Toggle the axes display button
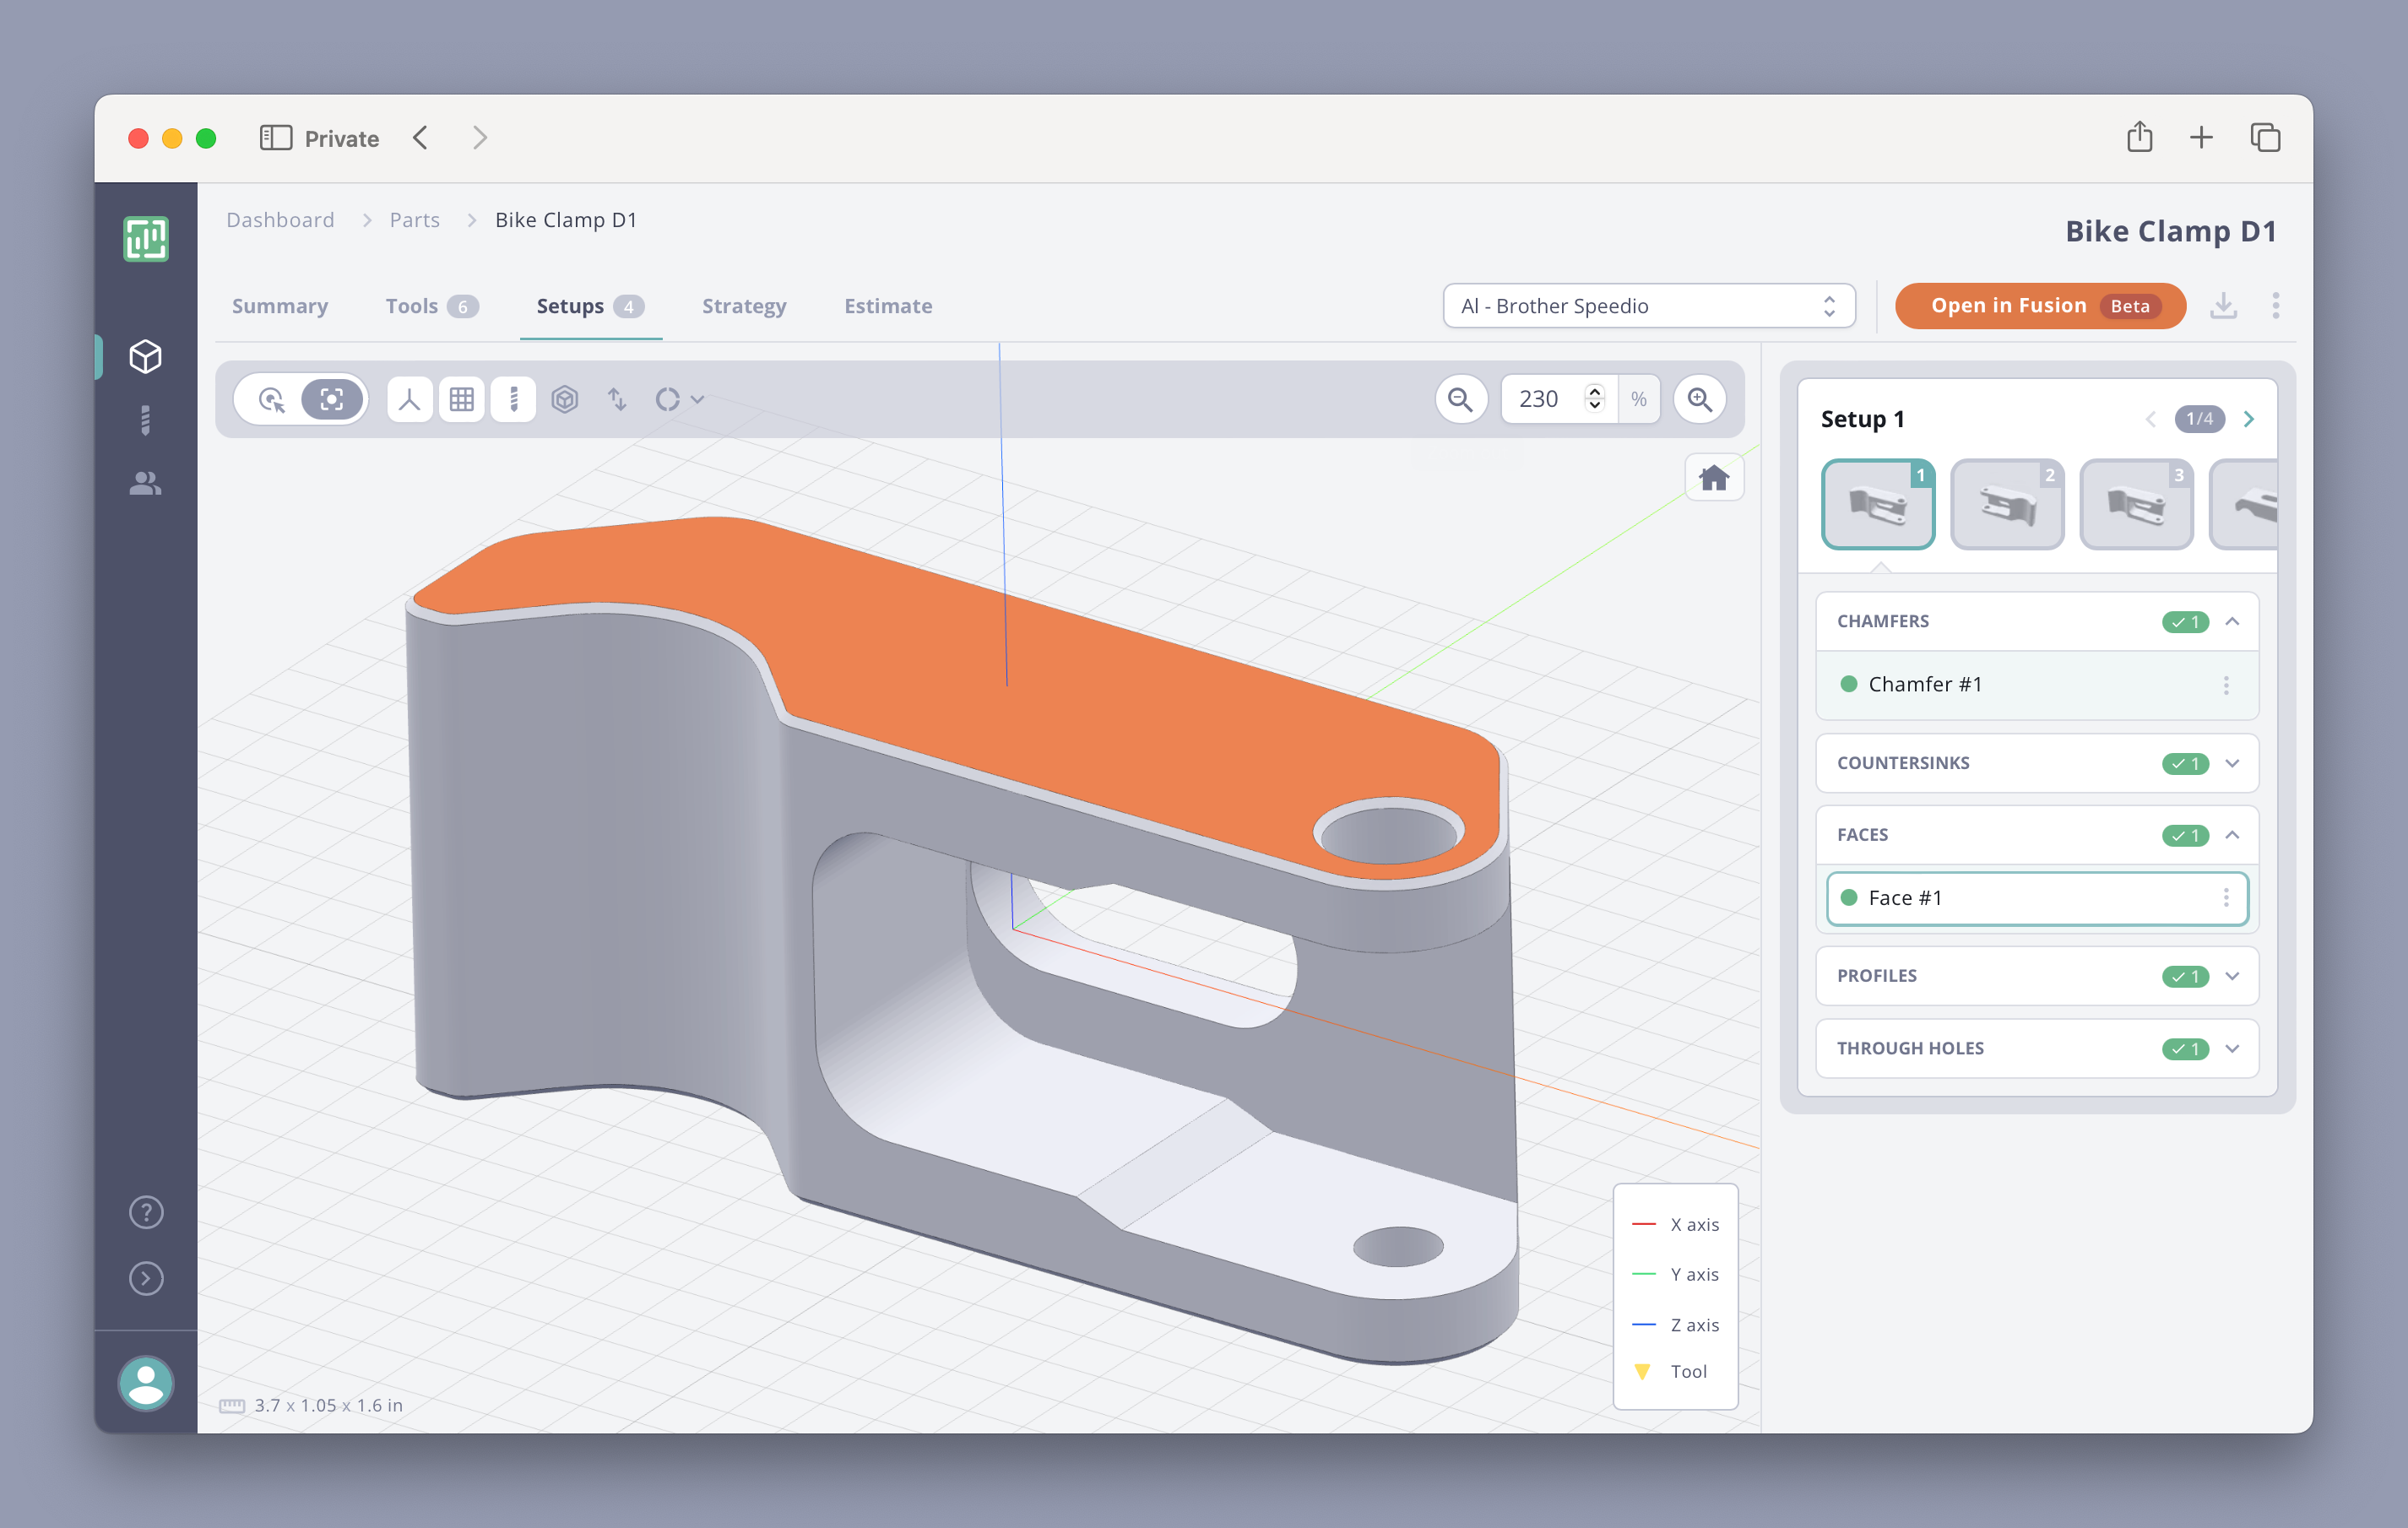The image size is (2408, 1528). click(409, 400)
